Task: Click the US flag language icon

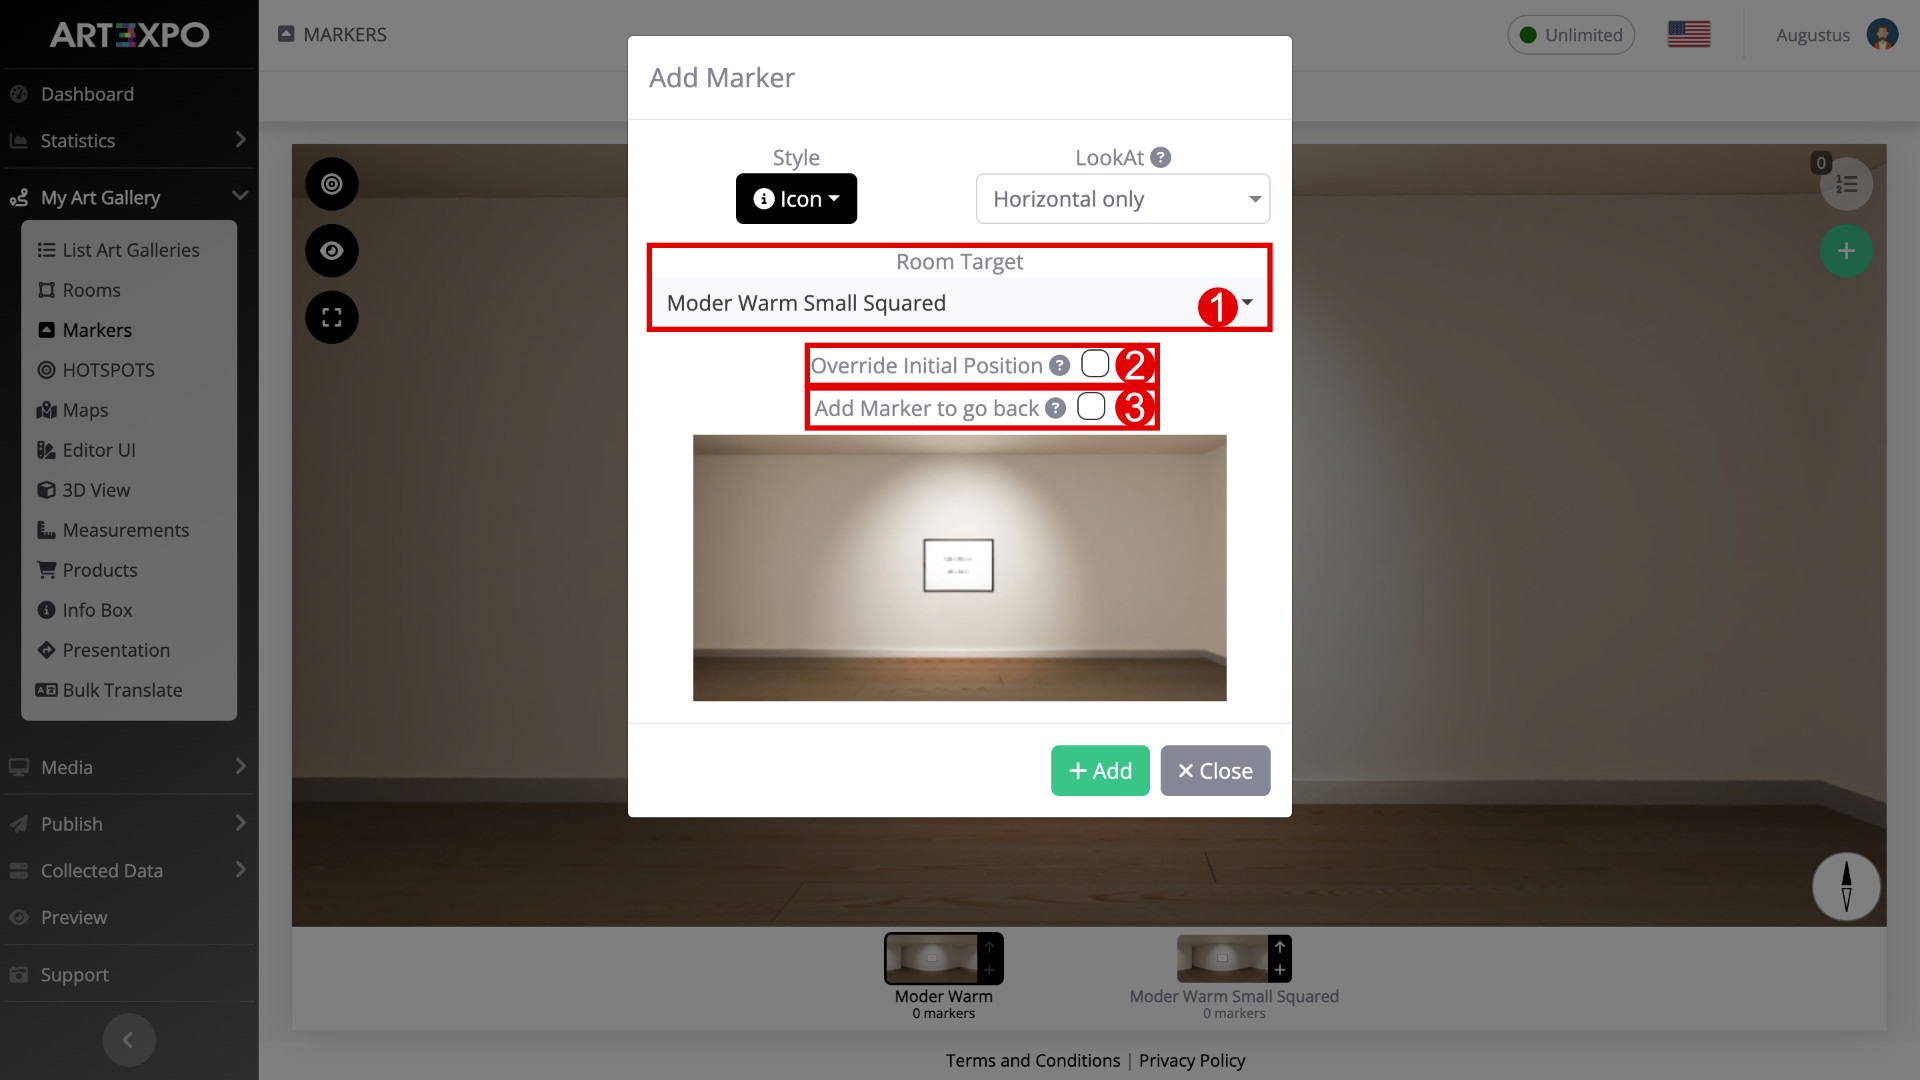Action: point(1689,35)
